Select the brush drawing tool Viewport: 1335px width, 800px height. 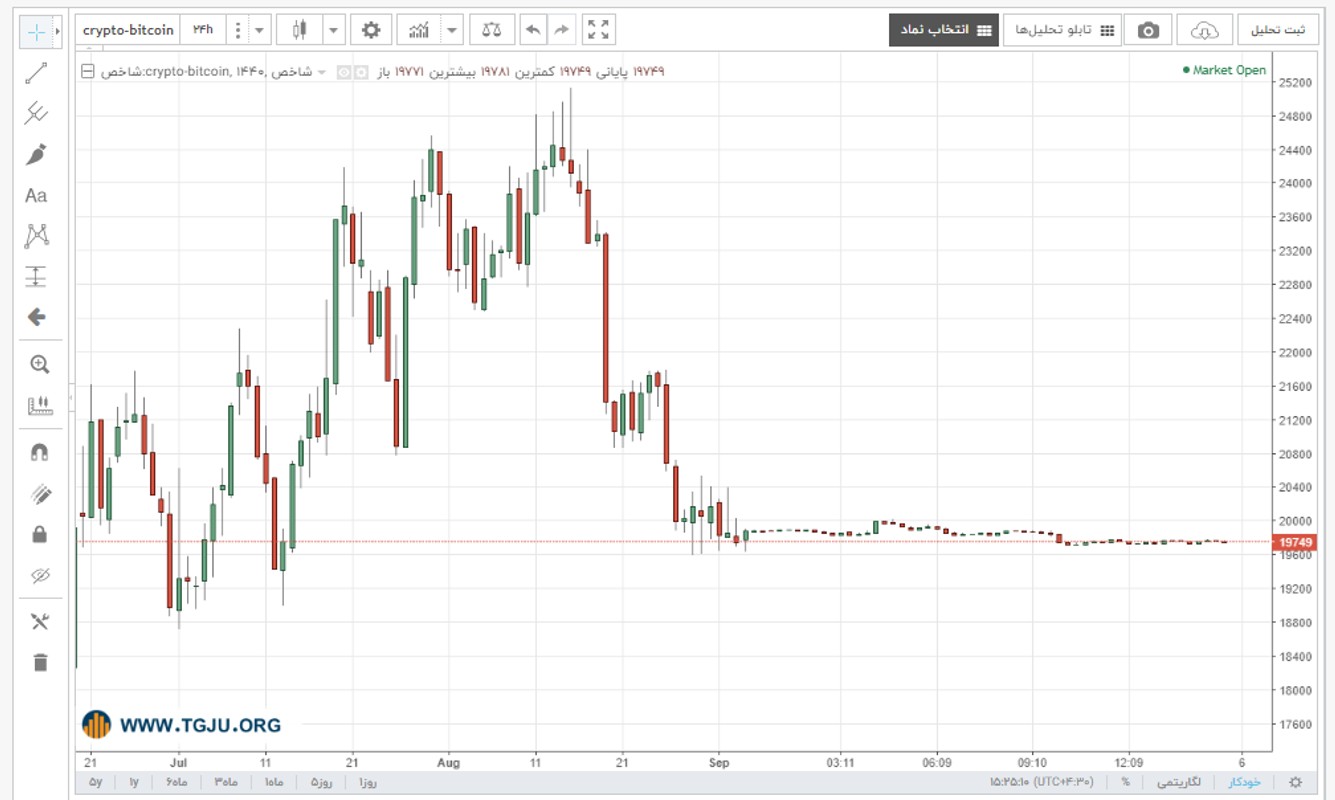coord(36,154)
